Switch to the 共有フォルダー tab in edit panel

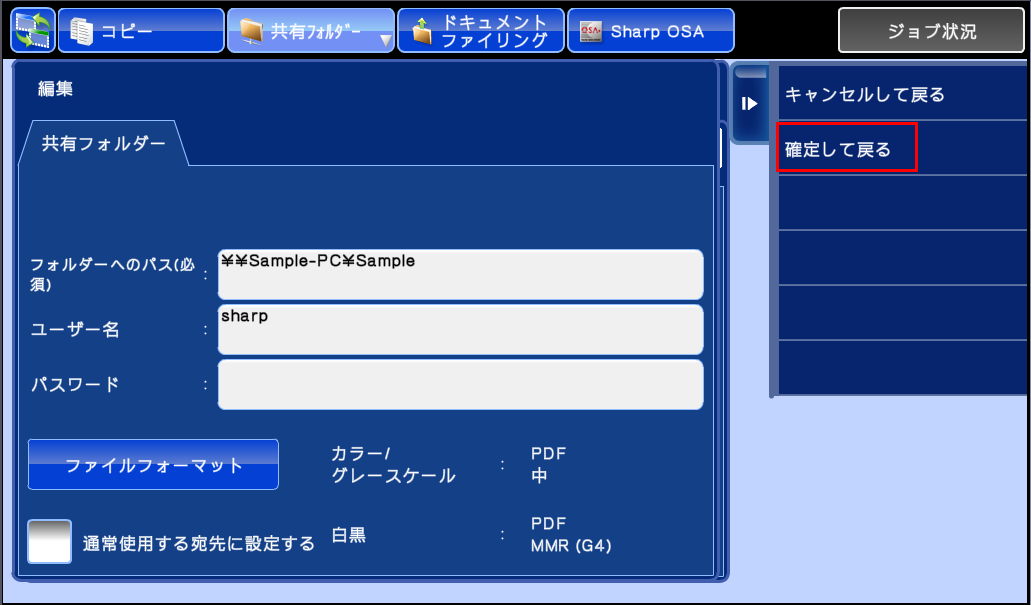pyautogui.click(x=103, y=144)
